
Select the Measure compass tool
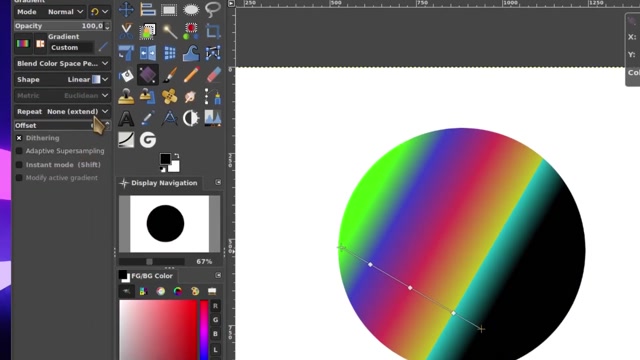point(169,118)
